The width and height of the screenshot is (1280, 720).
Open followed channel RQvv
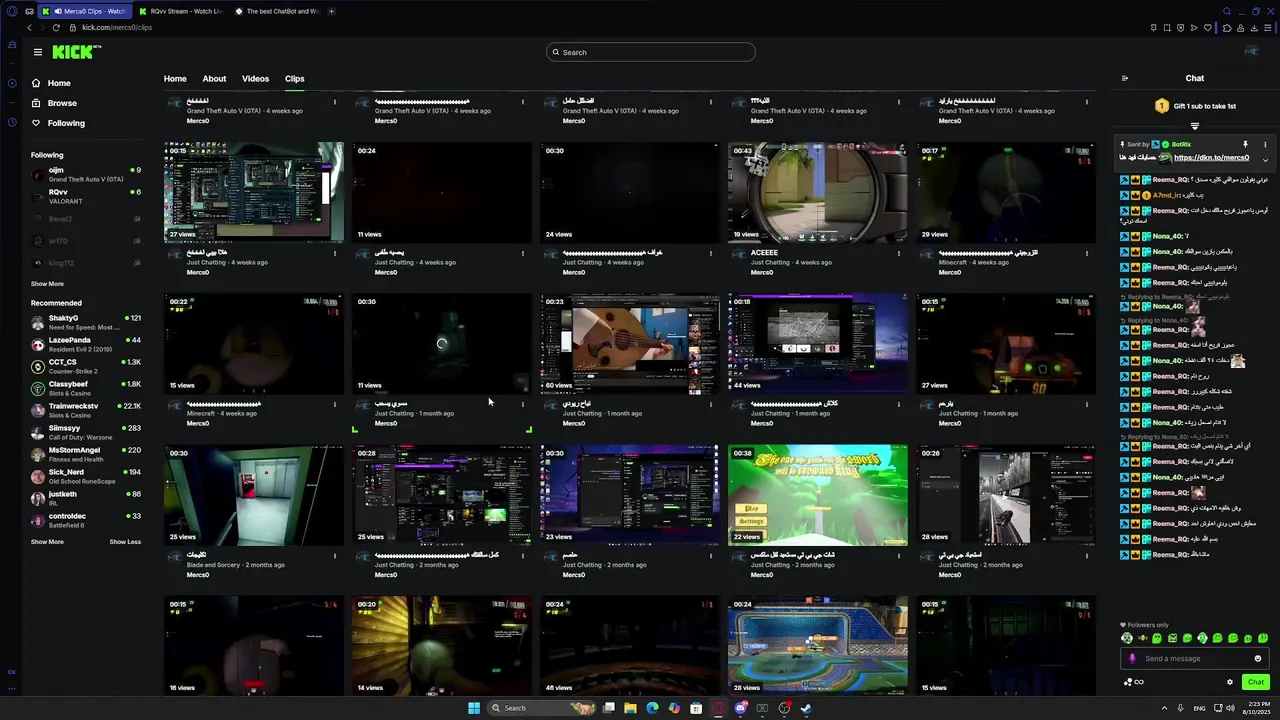click(86, 196)
